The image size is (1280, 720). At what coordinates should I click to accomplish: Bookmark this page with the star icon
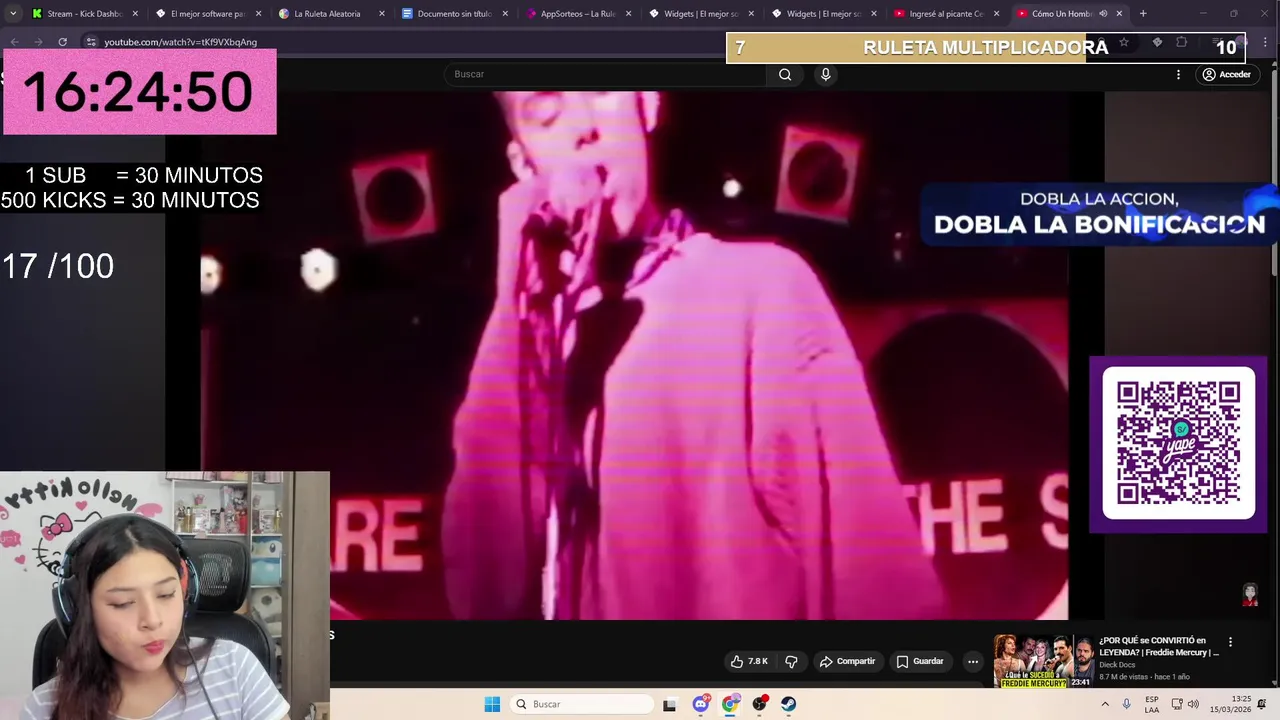click(x=1124, y=42)
